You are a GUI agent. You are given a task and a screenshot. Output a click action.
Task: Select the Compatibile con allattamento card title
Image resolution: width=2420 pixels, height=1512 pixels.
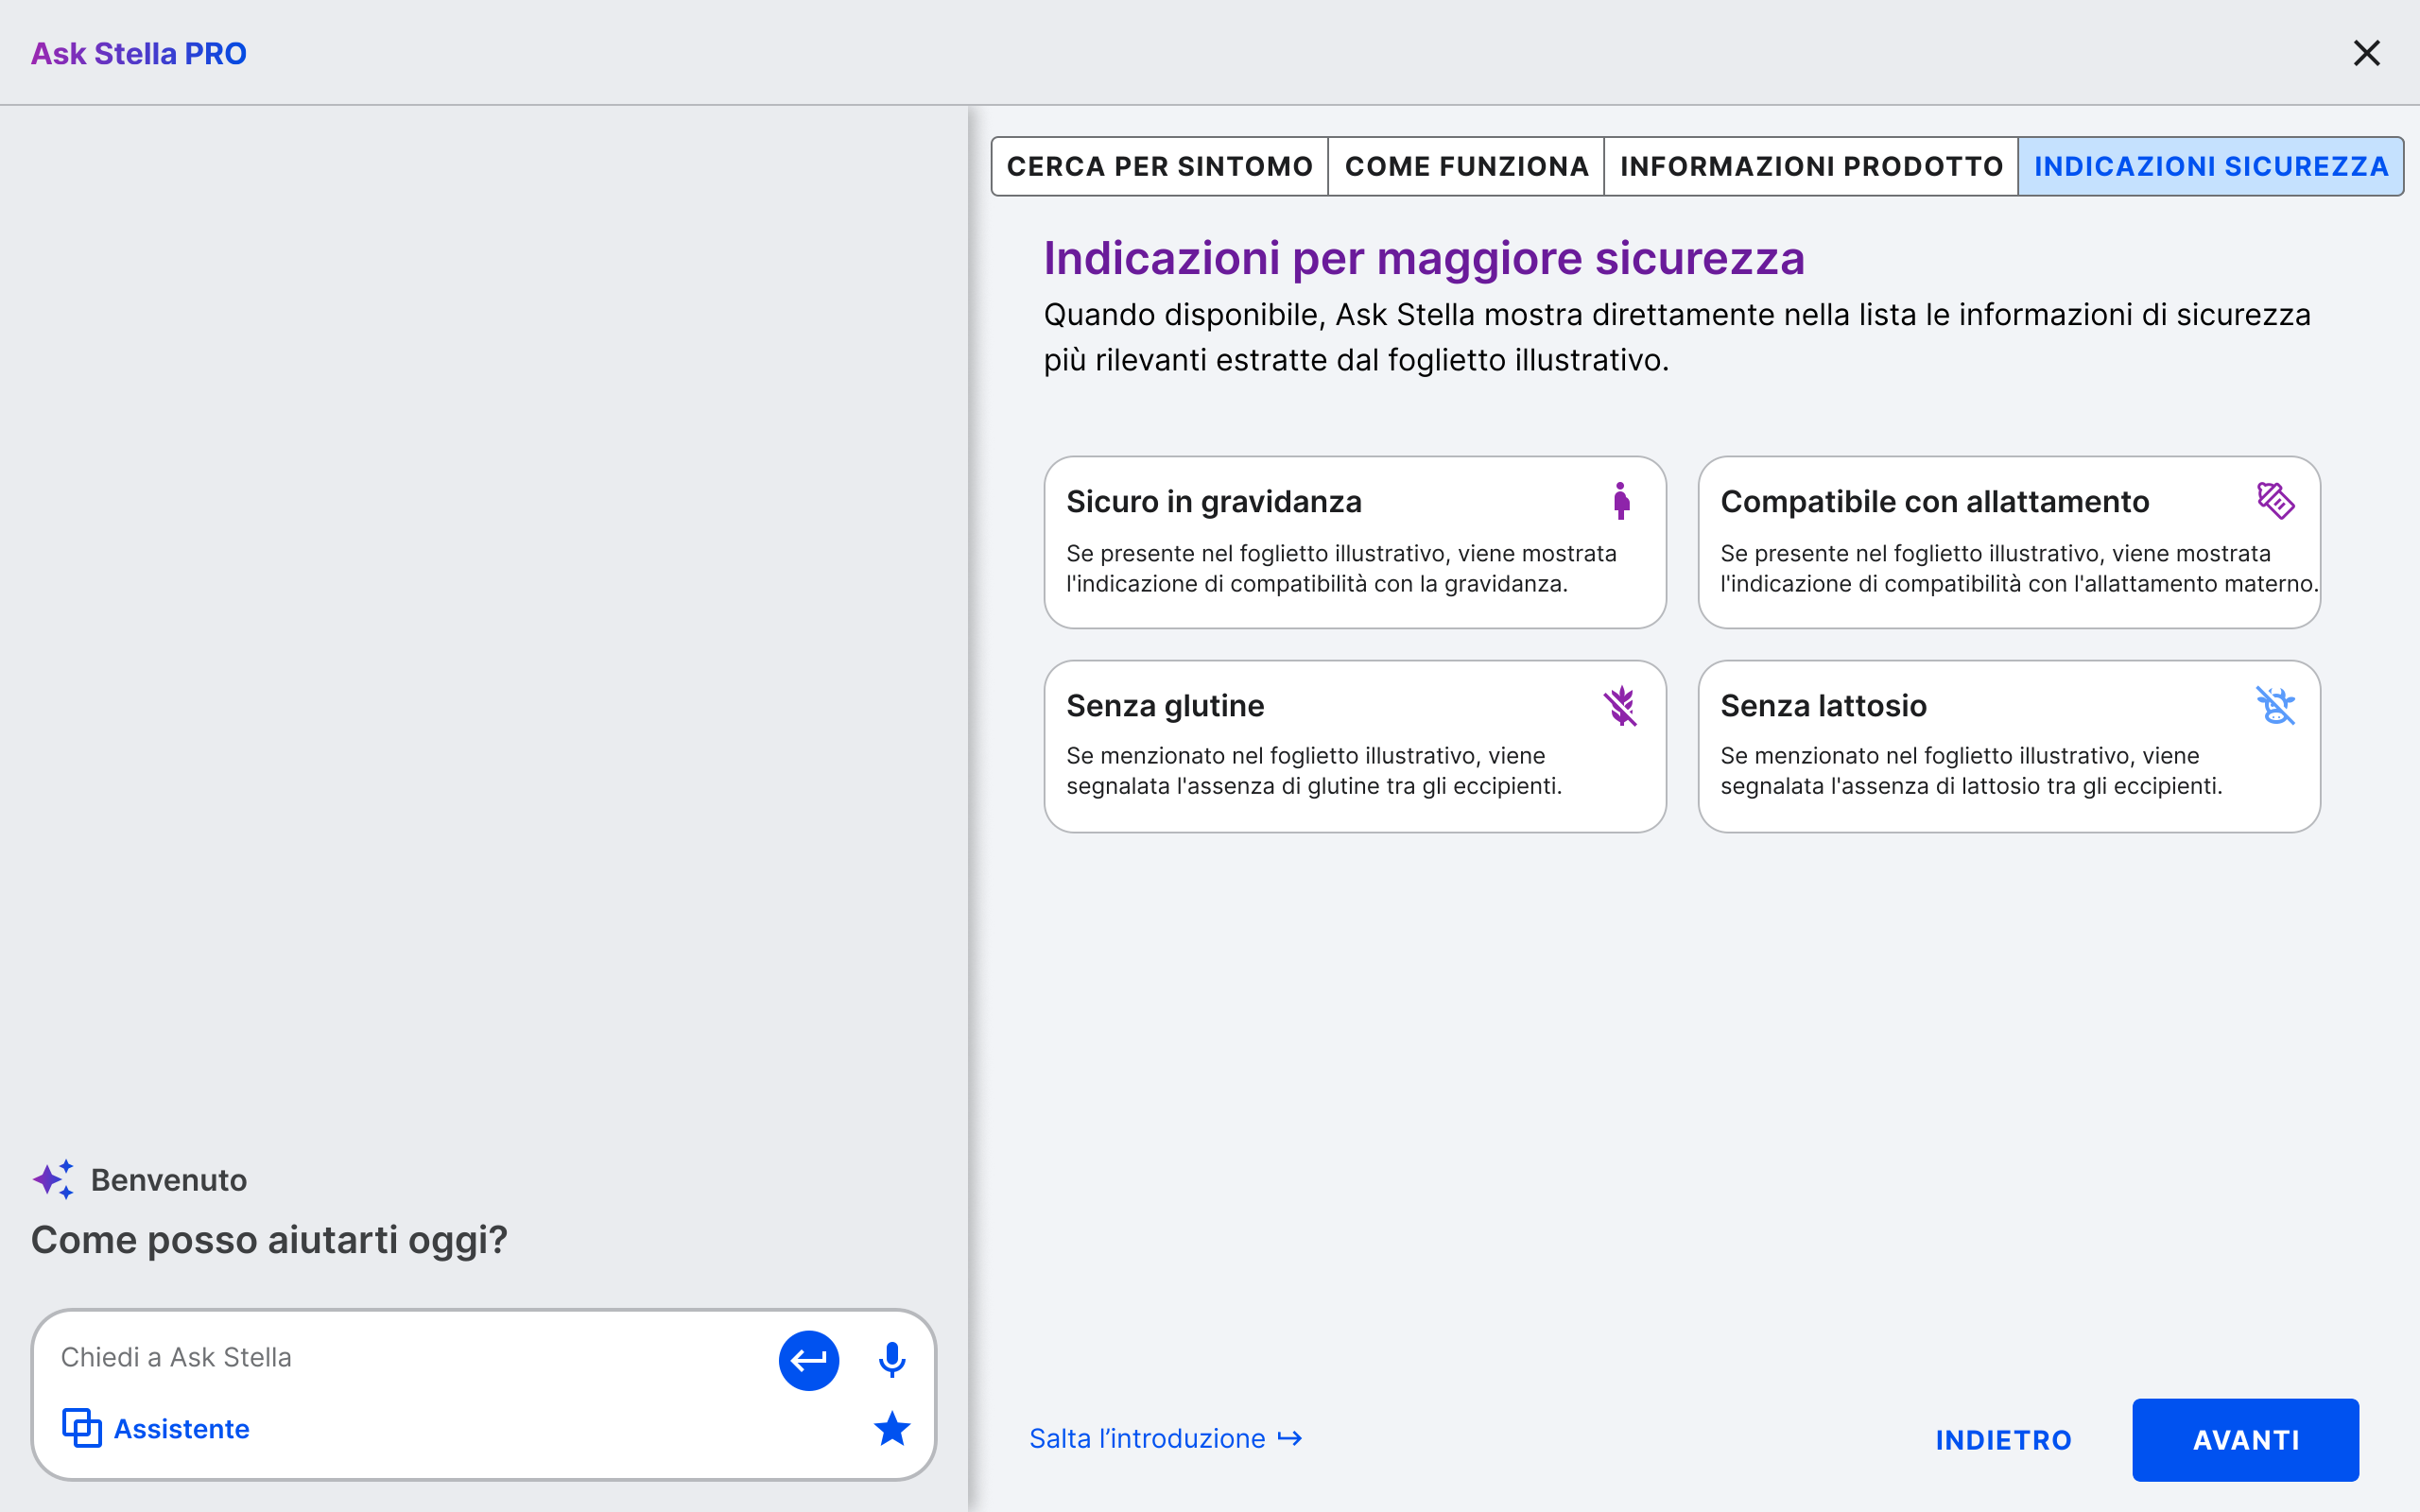click(1934, 502)
